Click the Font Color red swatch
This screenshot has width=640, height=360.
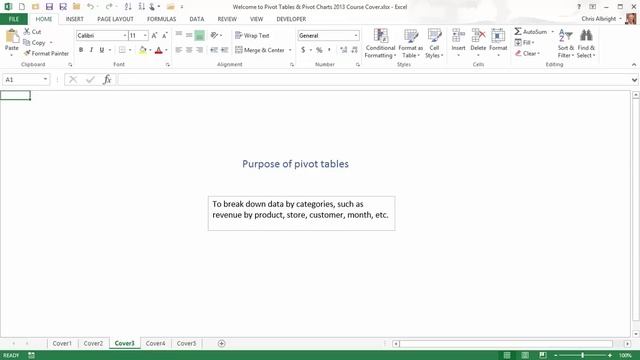point(159,50)
